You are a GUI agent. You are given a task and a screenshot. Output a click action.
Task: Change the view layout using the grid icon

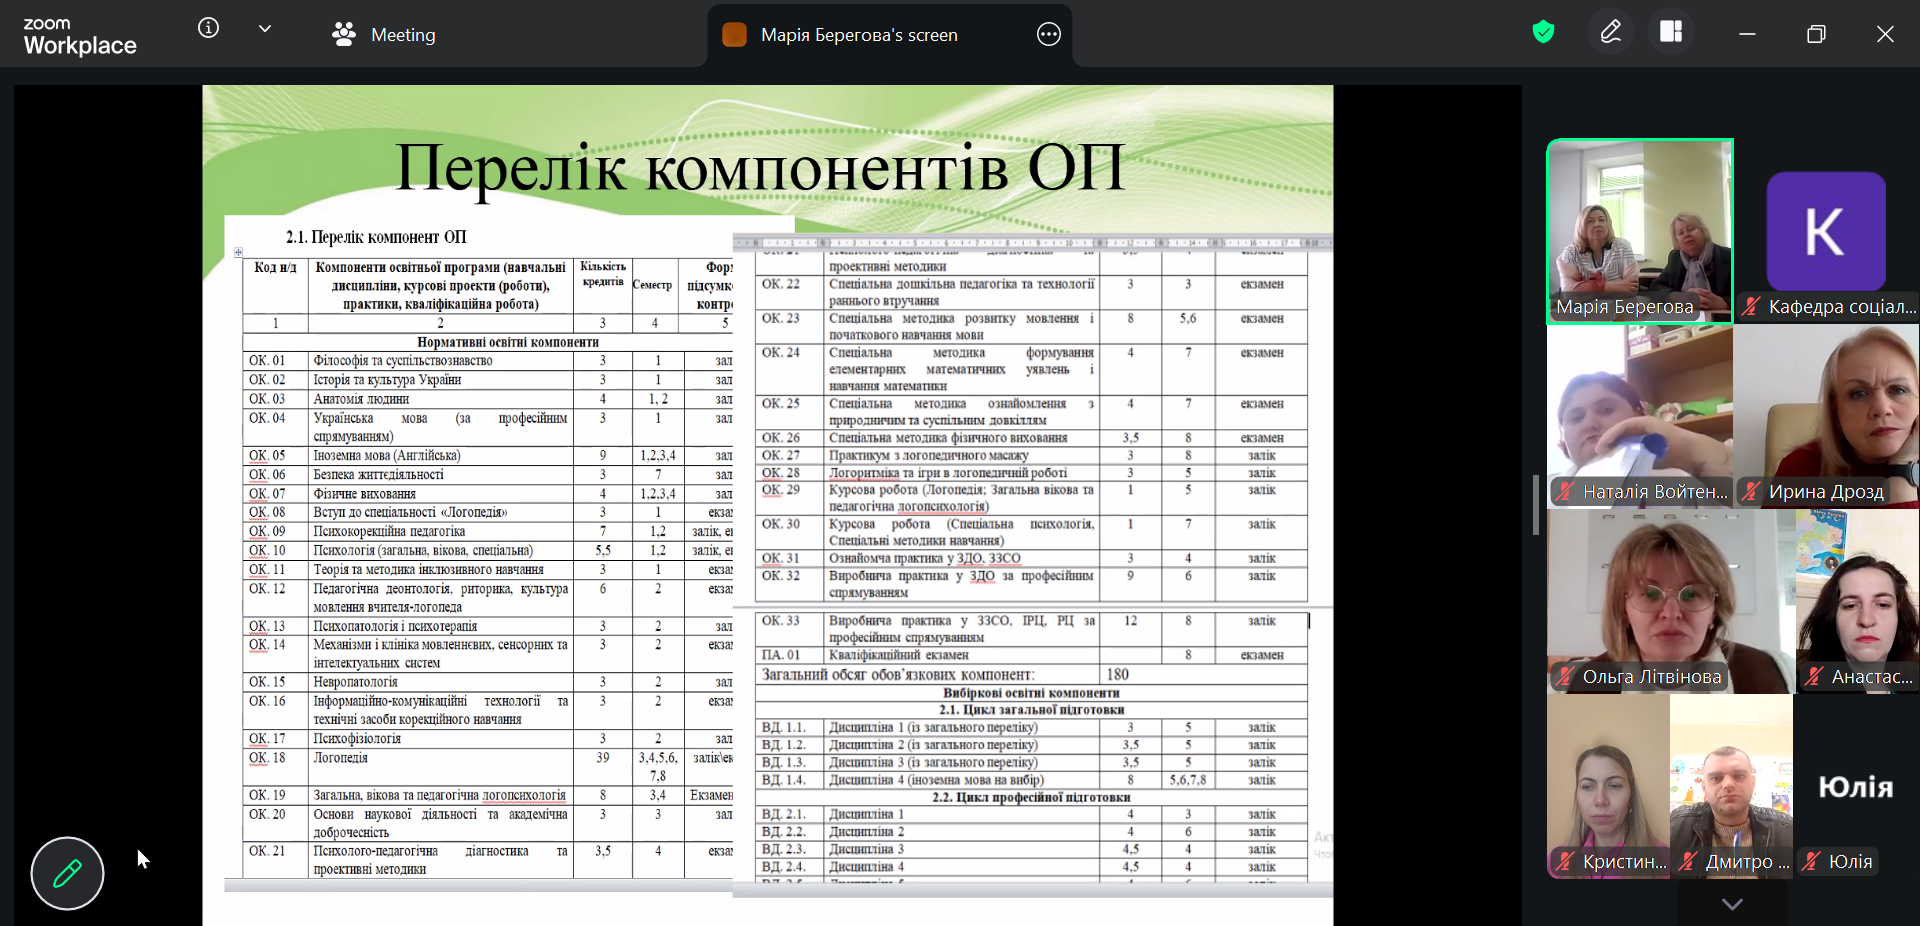tap(1671, 32)
